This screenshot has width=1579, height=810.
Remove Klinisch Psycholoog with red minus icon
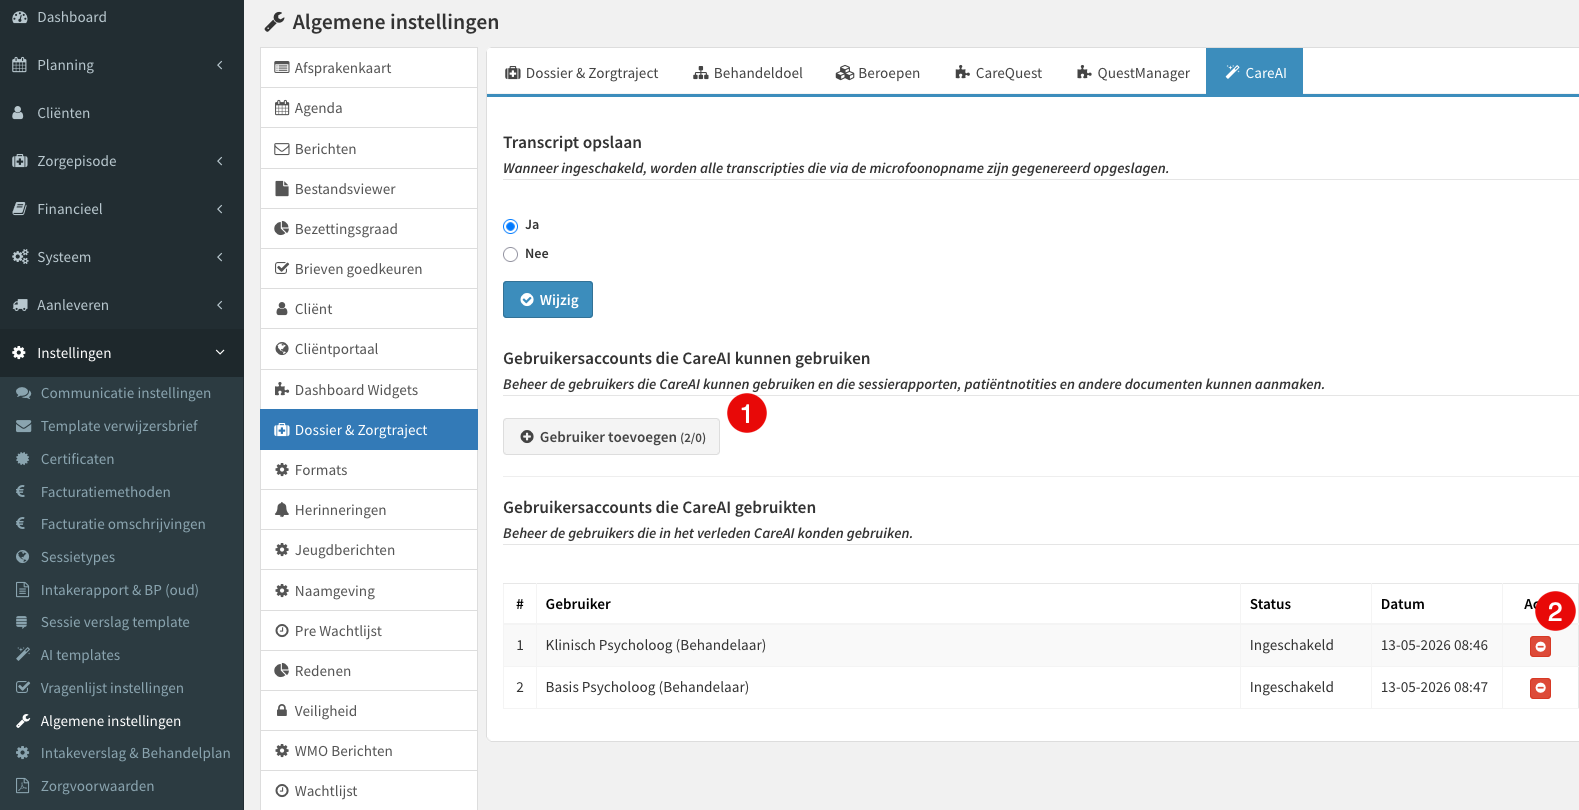point(1540,647)
